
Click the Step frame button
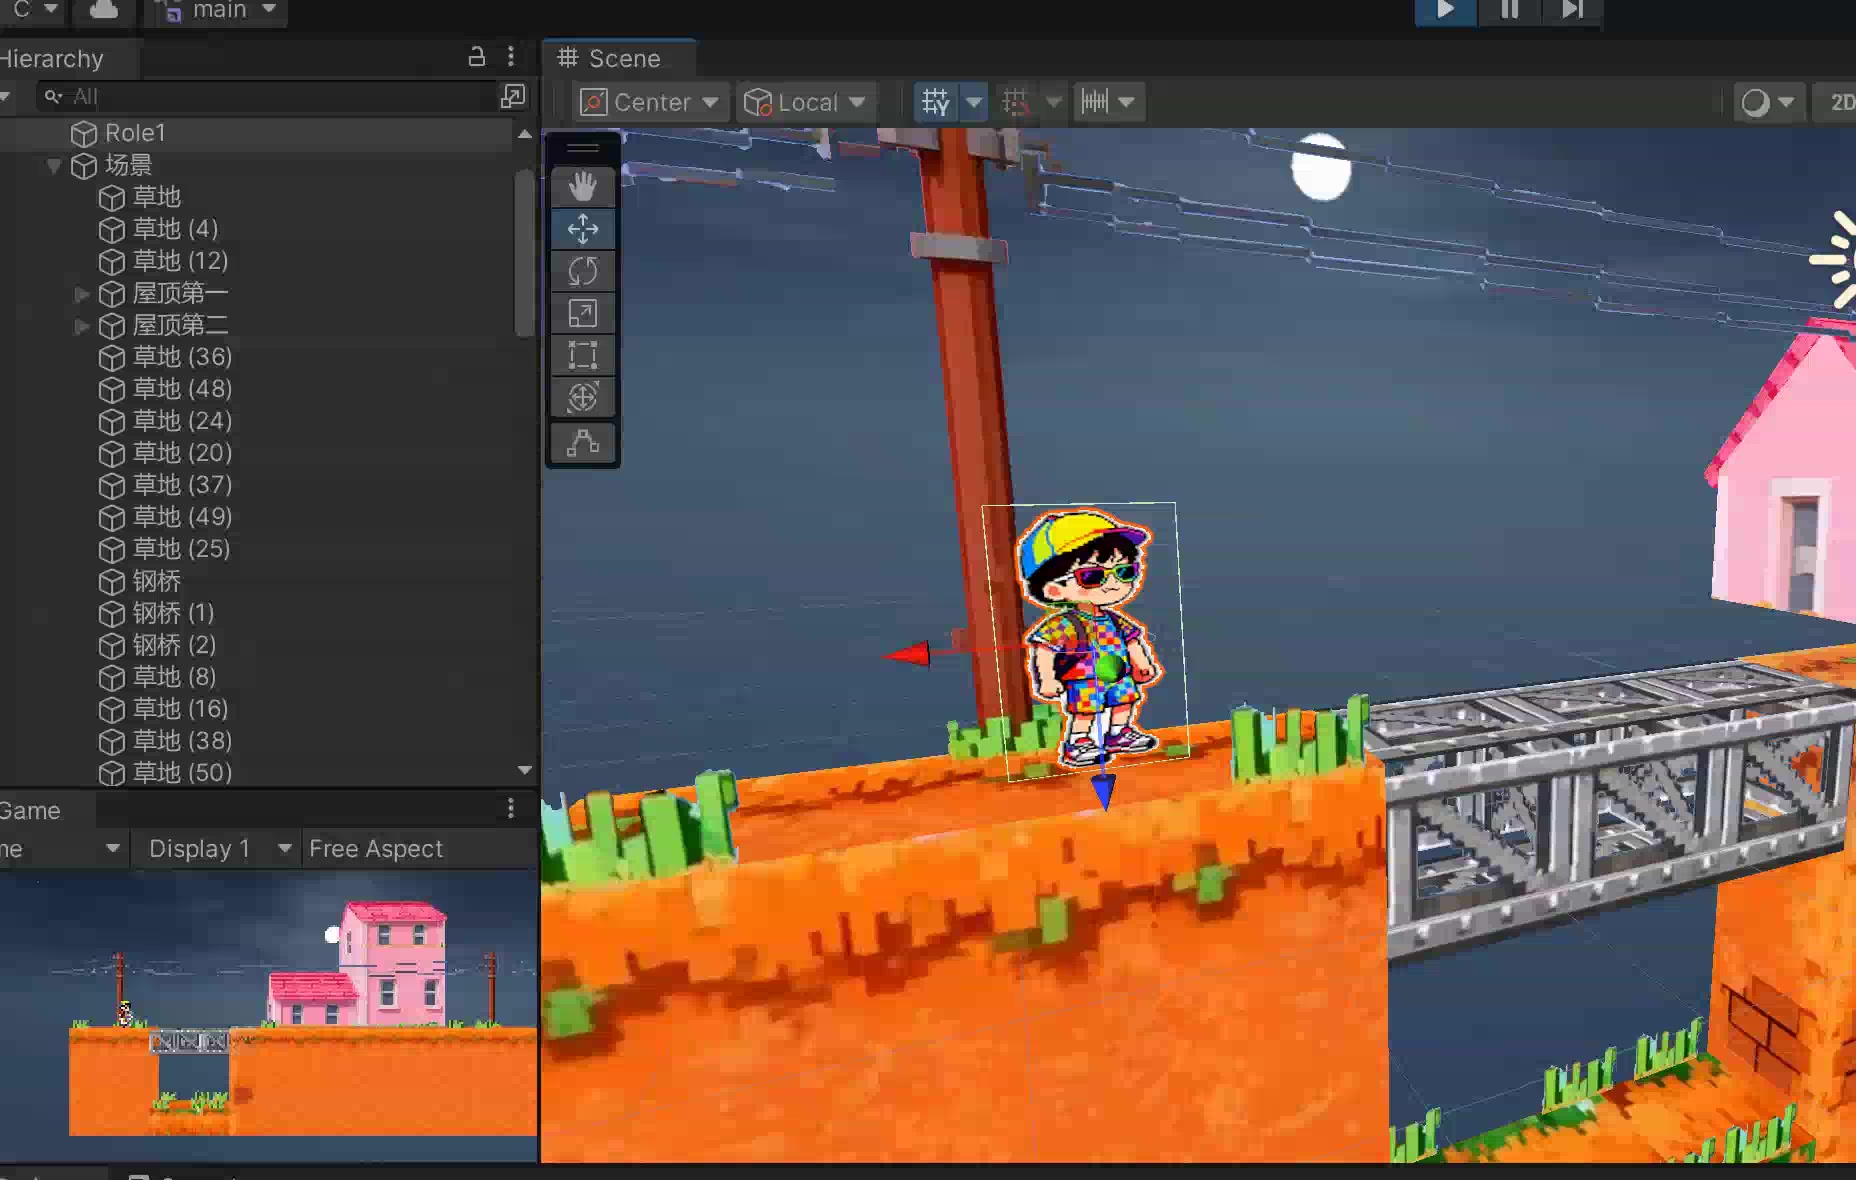point(1572,10)
